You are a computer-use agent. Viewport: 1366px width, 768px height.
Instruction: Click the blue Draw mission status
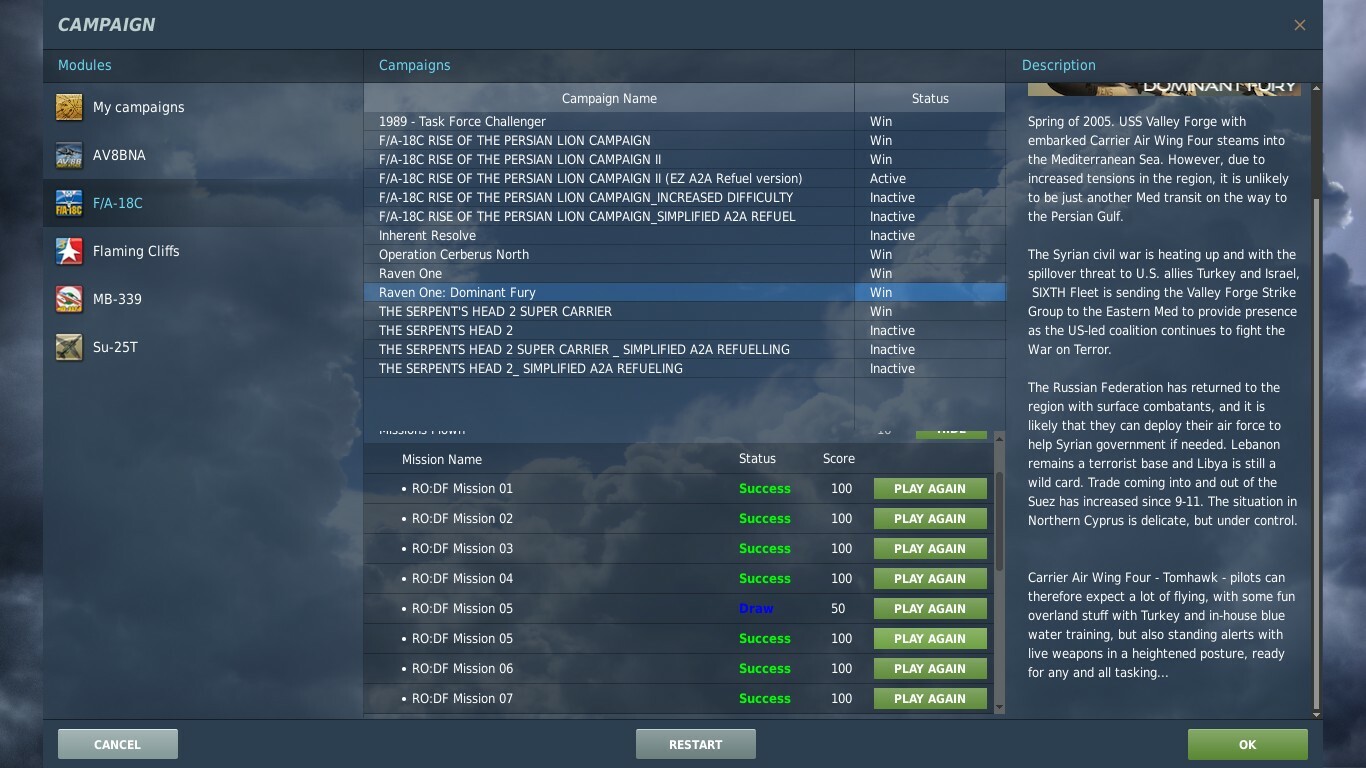[x=756, y=608]
